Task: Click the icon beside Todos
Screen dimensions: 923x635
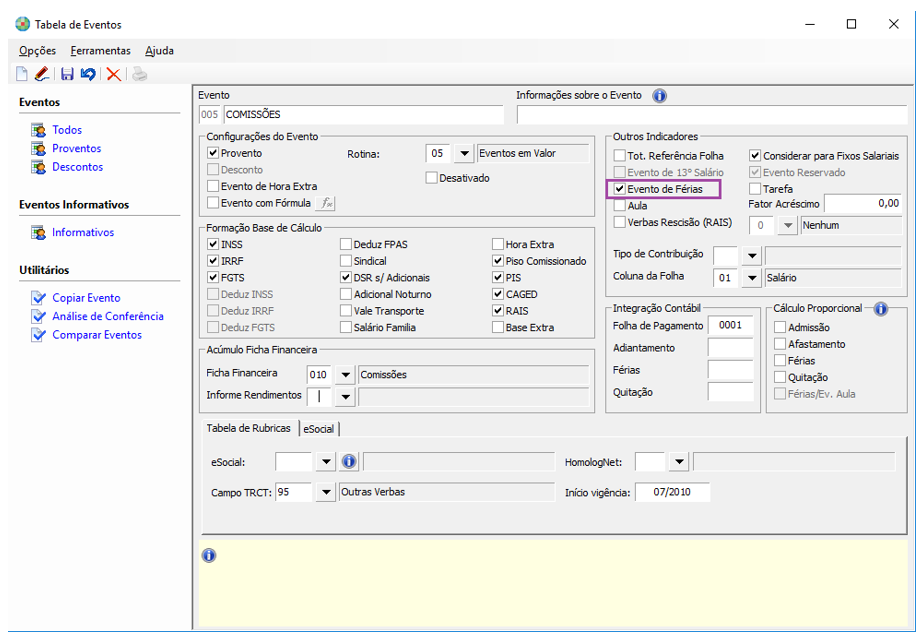Action: tap(39, 130)
